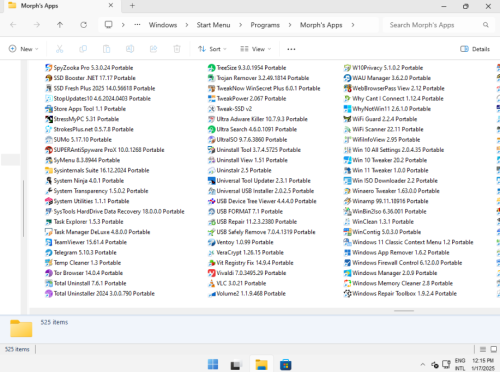
Task: Click the Sysinternals Suite folder icon
Action: (x=49, y=170)
